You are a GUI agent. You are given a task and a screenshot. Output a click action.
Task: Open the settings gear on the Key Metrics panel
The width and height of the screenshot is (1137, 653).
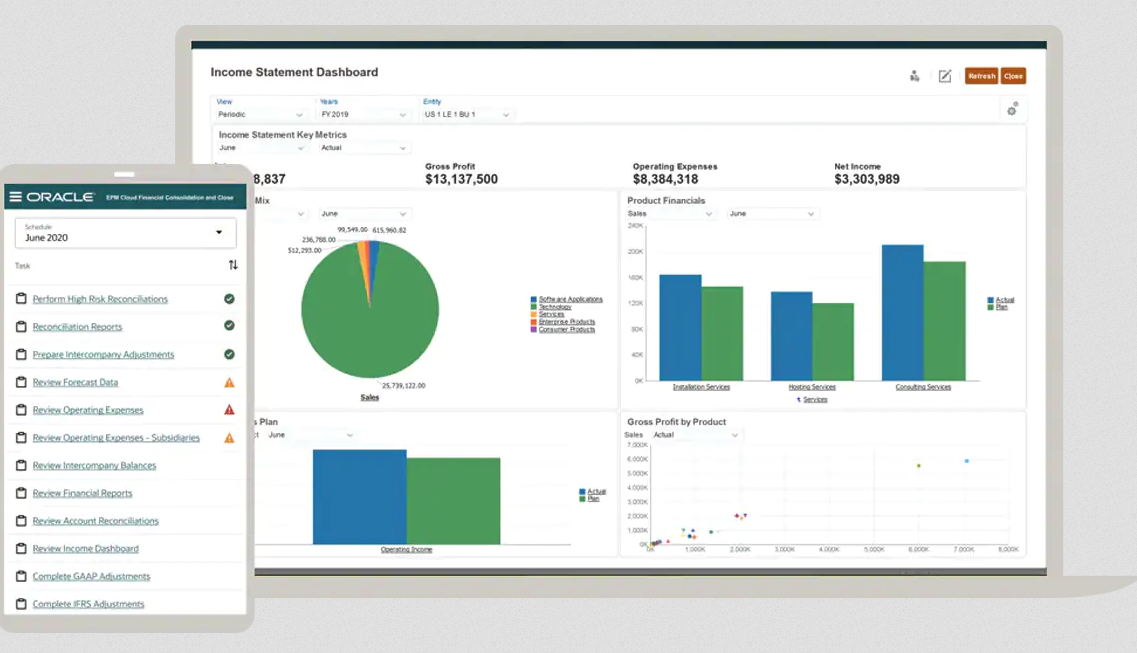[1012, 110]
